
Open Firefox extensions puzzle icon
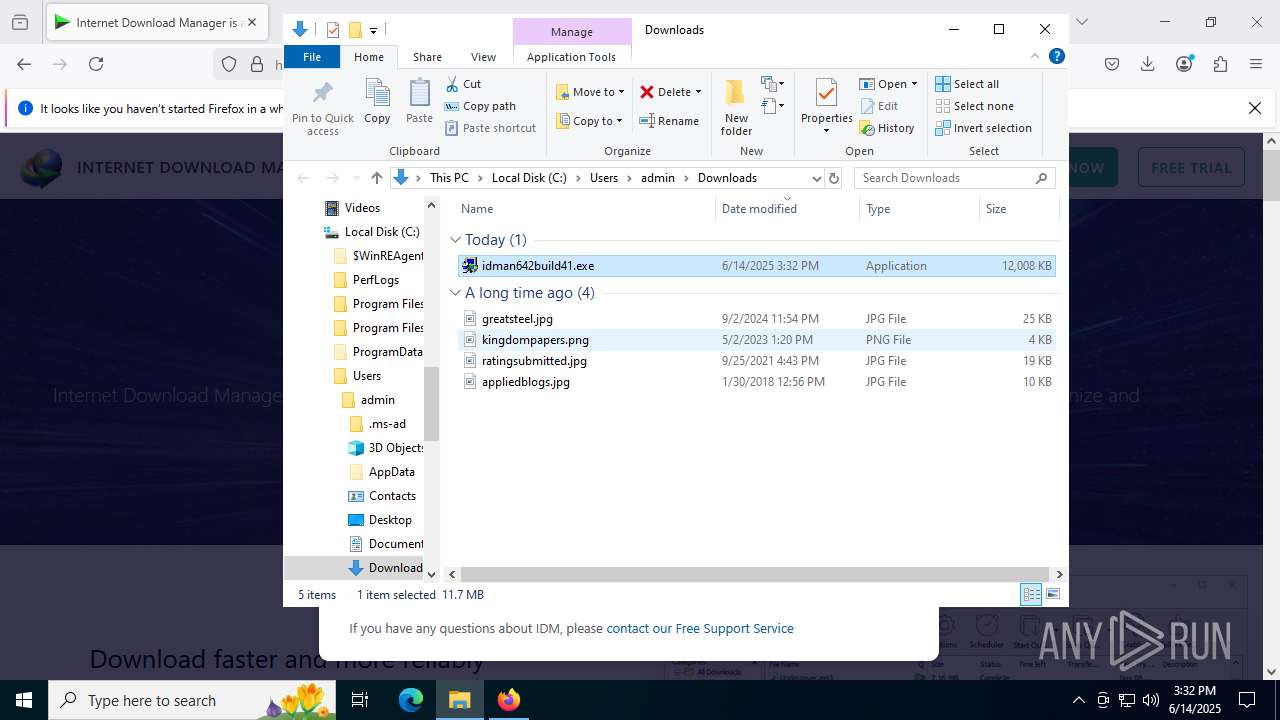(x=1220, y=64)
